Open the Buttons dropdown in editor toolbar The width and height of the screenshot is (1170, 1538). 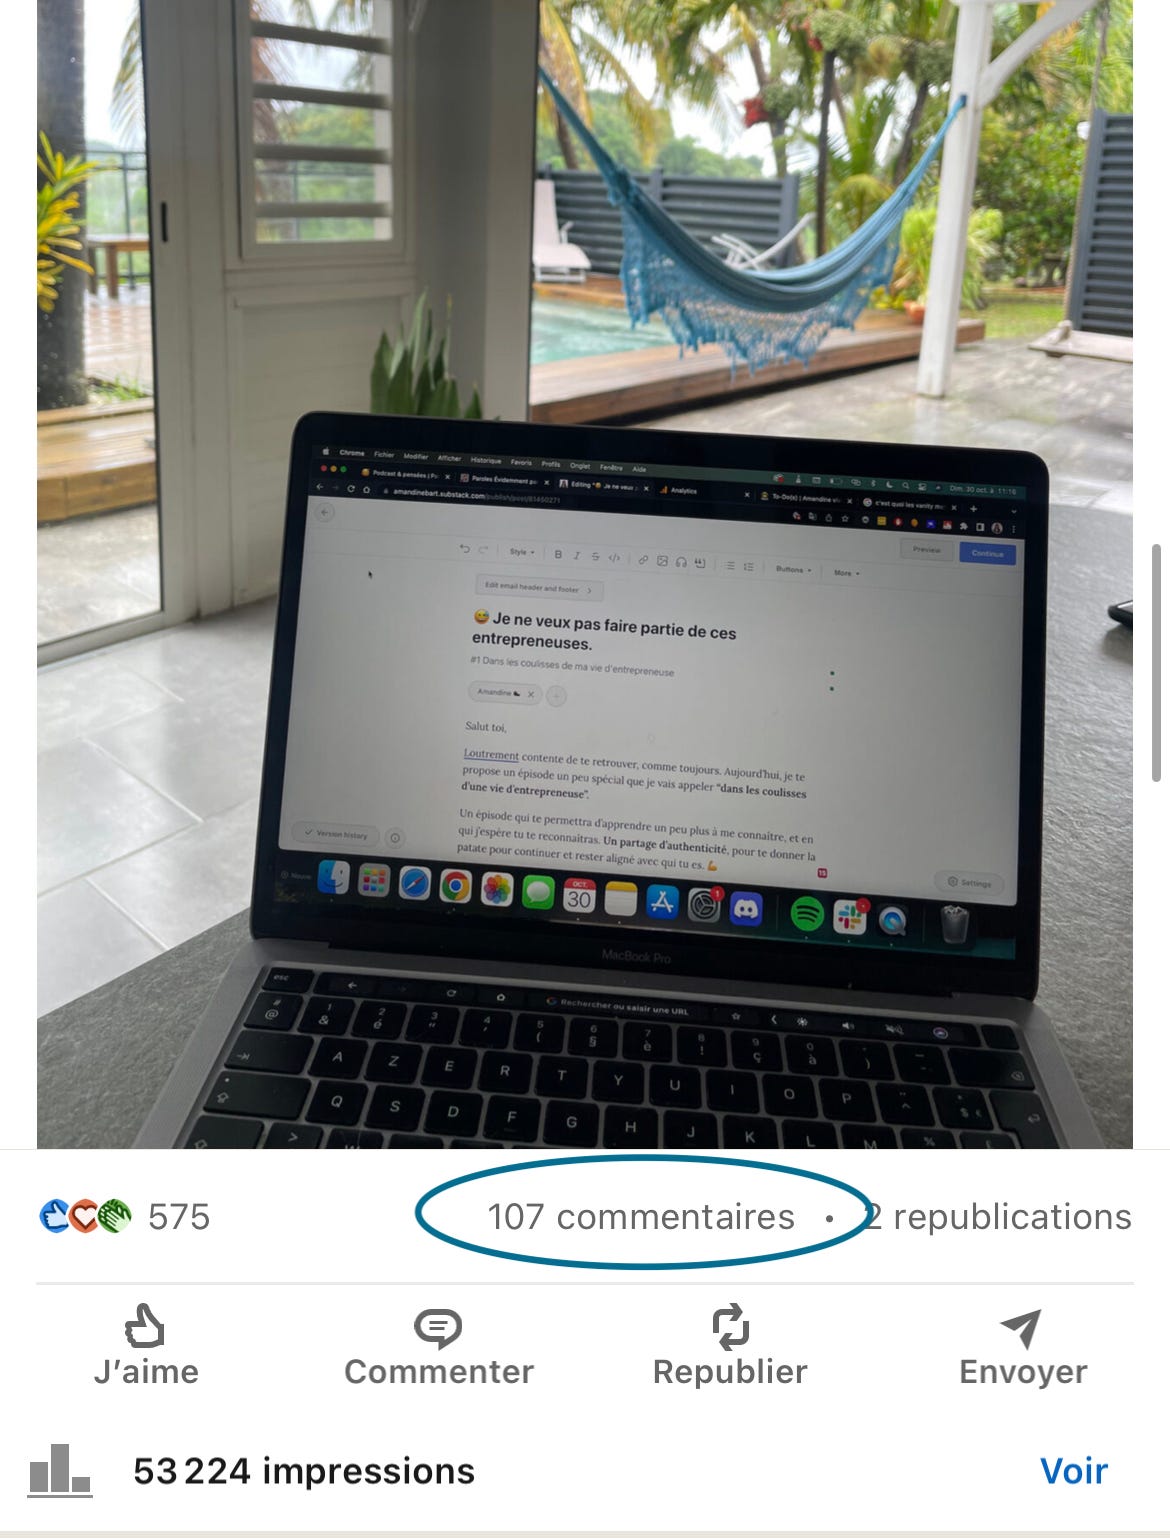click(x=793, y=569)
